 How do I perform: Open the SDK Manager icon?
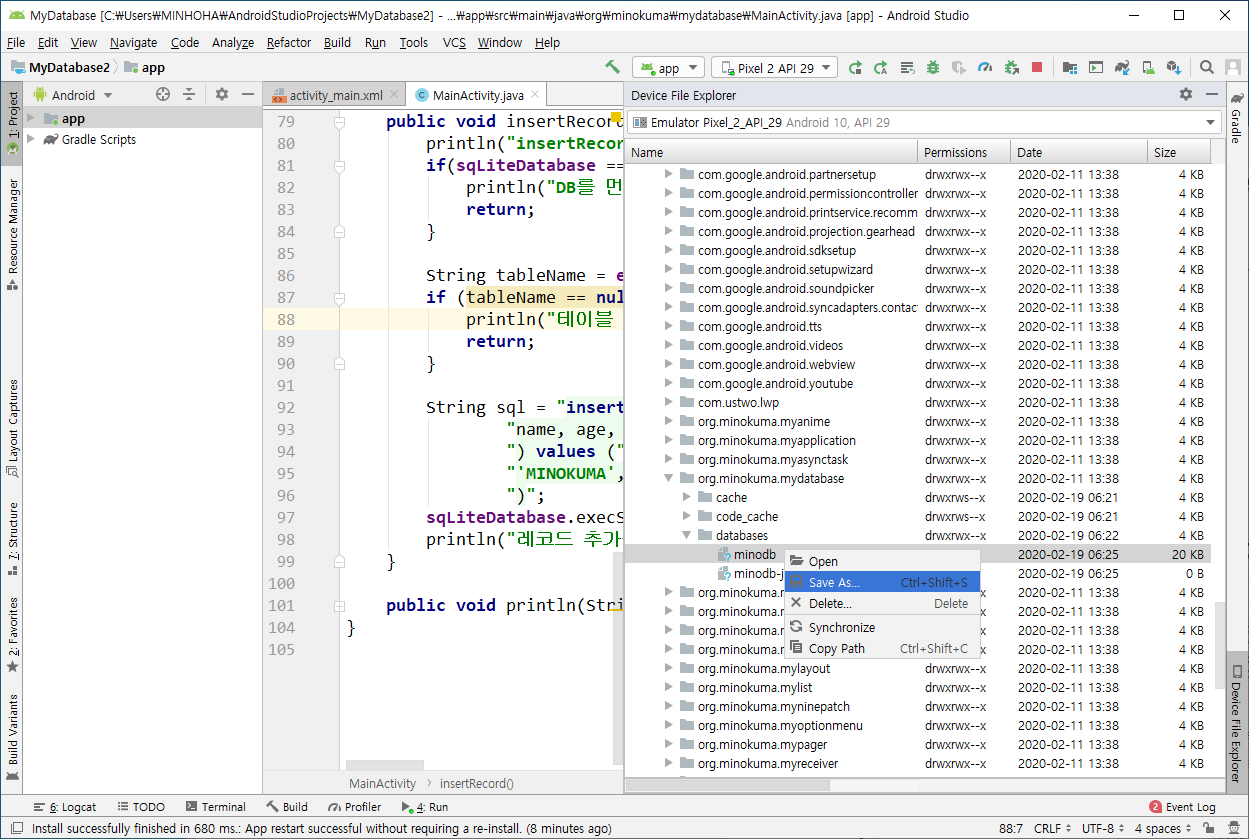[x=1174, y=68]
